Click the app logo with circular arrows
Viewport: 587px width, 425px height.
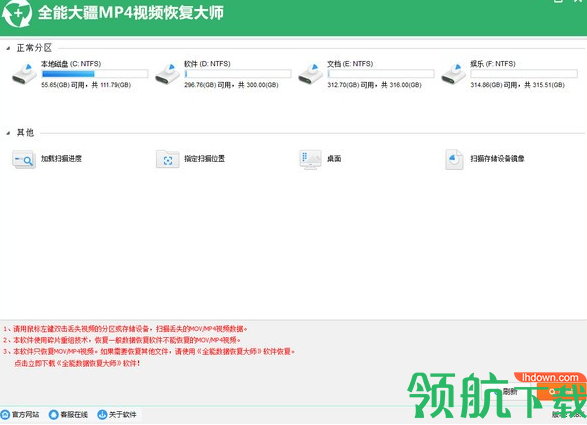coord(17,13)
